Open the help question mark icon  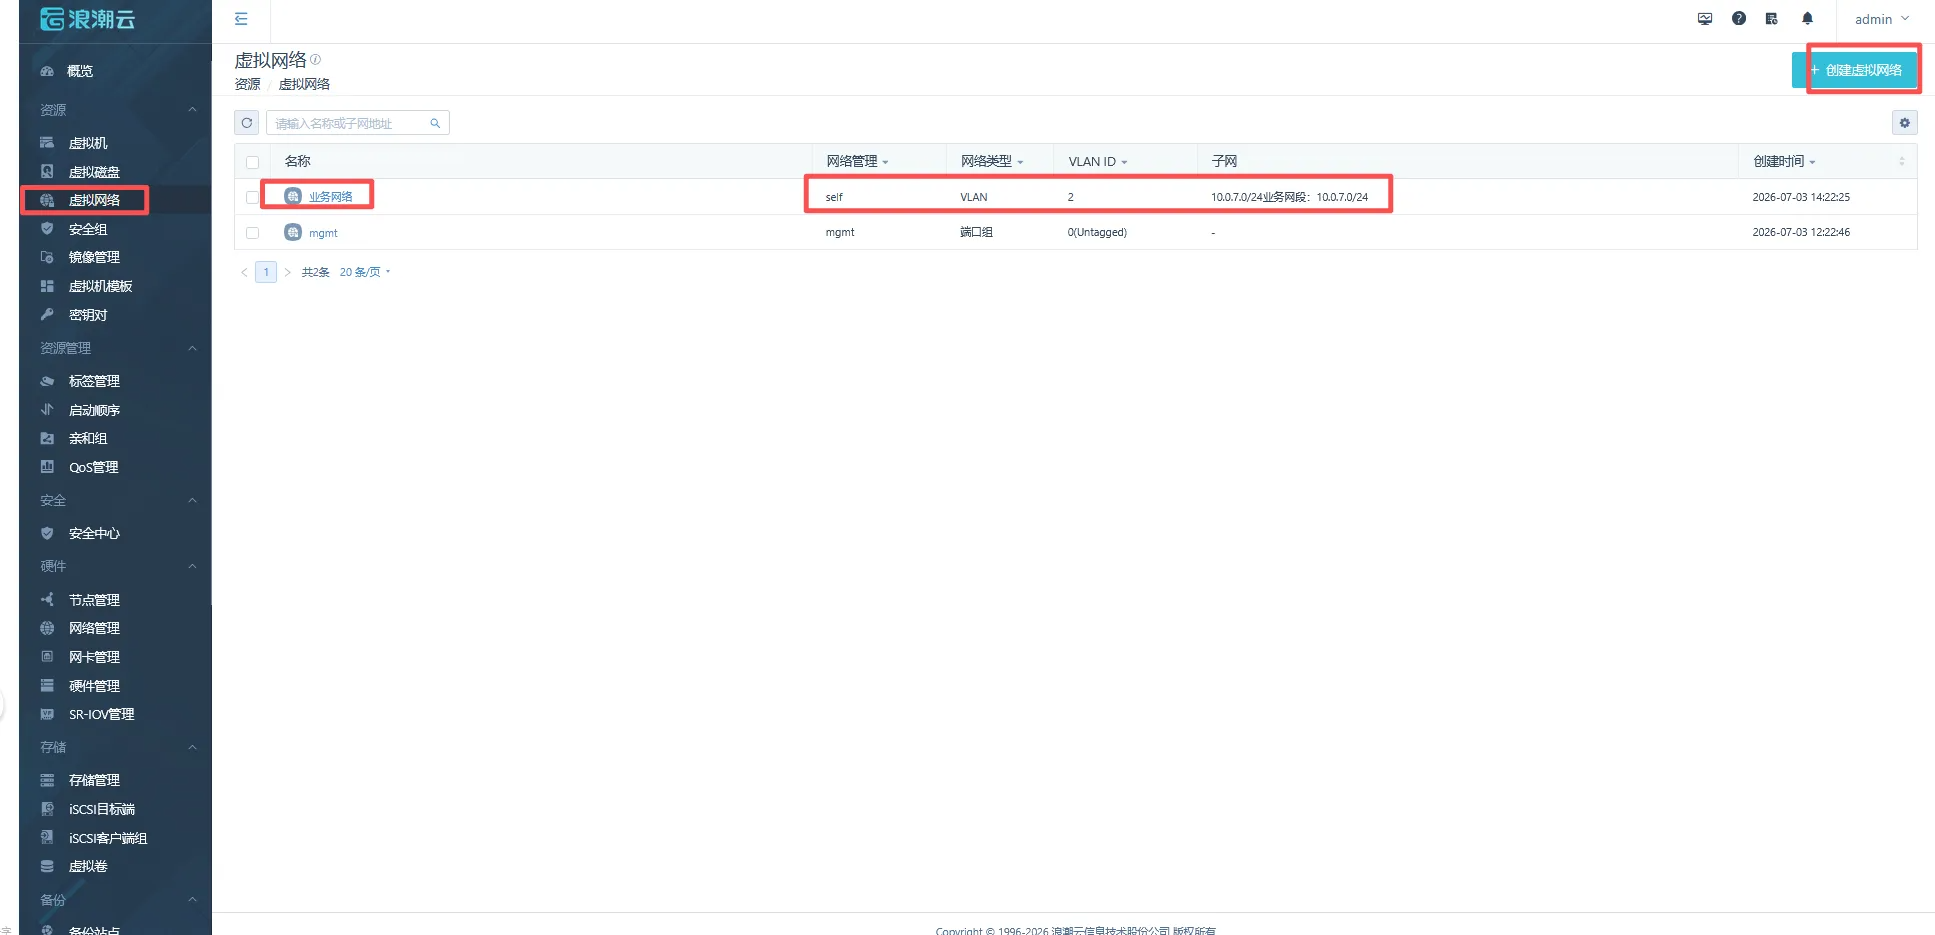(1739, 19)
